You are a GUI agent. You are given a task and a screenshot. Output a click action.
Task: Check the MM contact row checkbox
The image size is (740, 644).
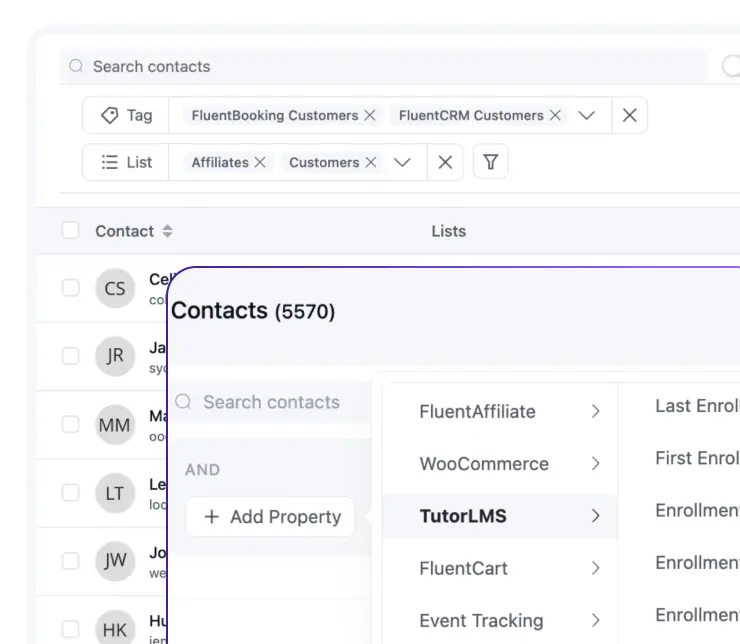pos(71,424)
